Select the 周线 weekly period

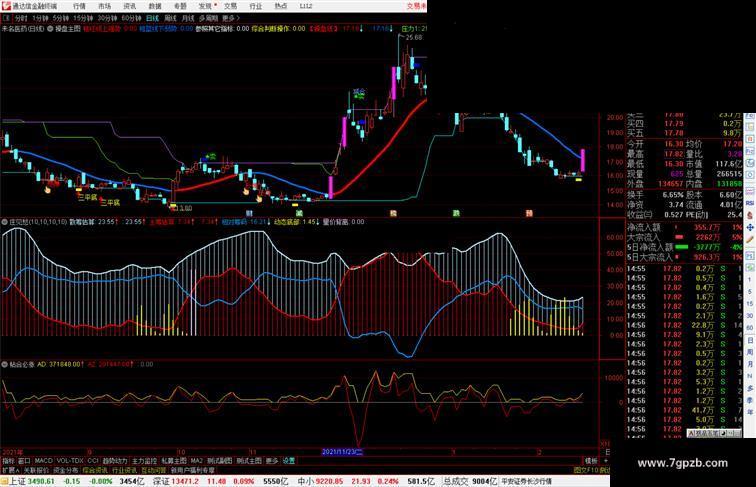click(x=170, y=18)
